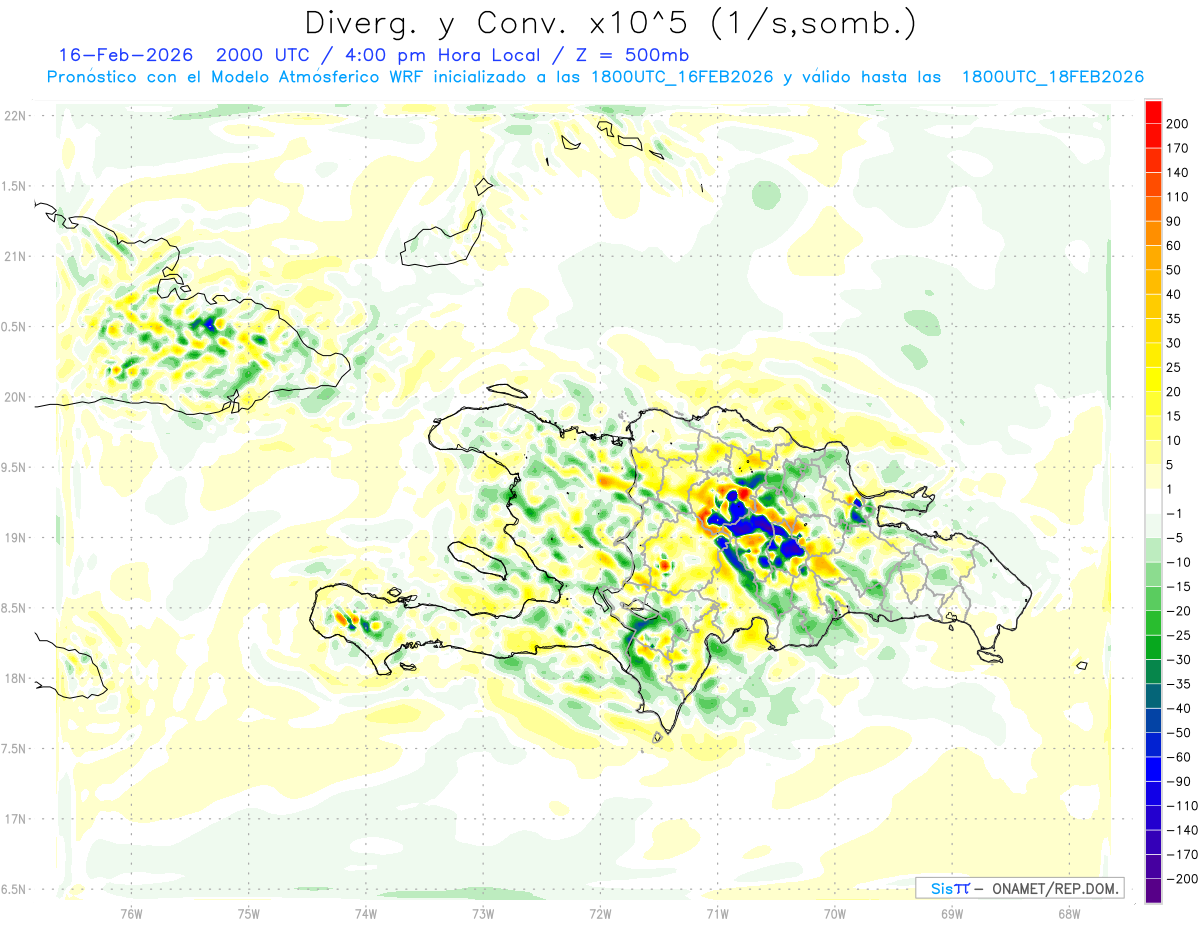Click the '19N' latitude label
The image size is (1200, 927).
point(15,538)
